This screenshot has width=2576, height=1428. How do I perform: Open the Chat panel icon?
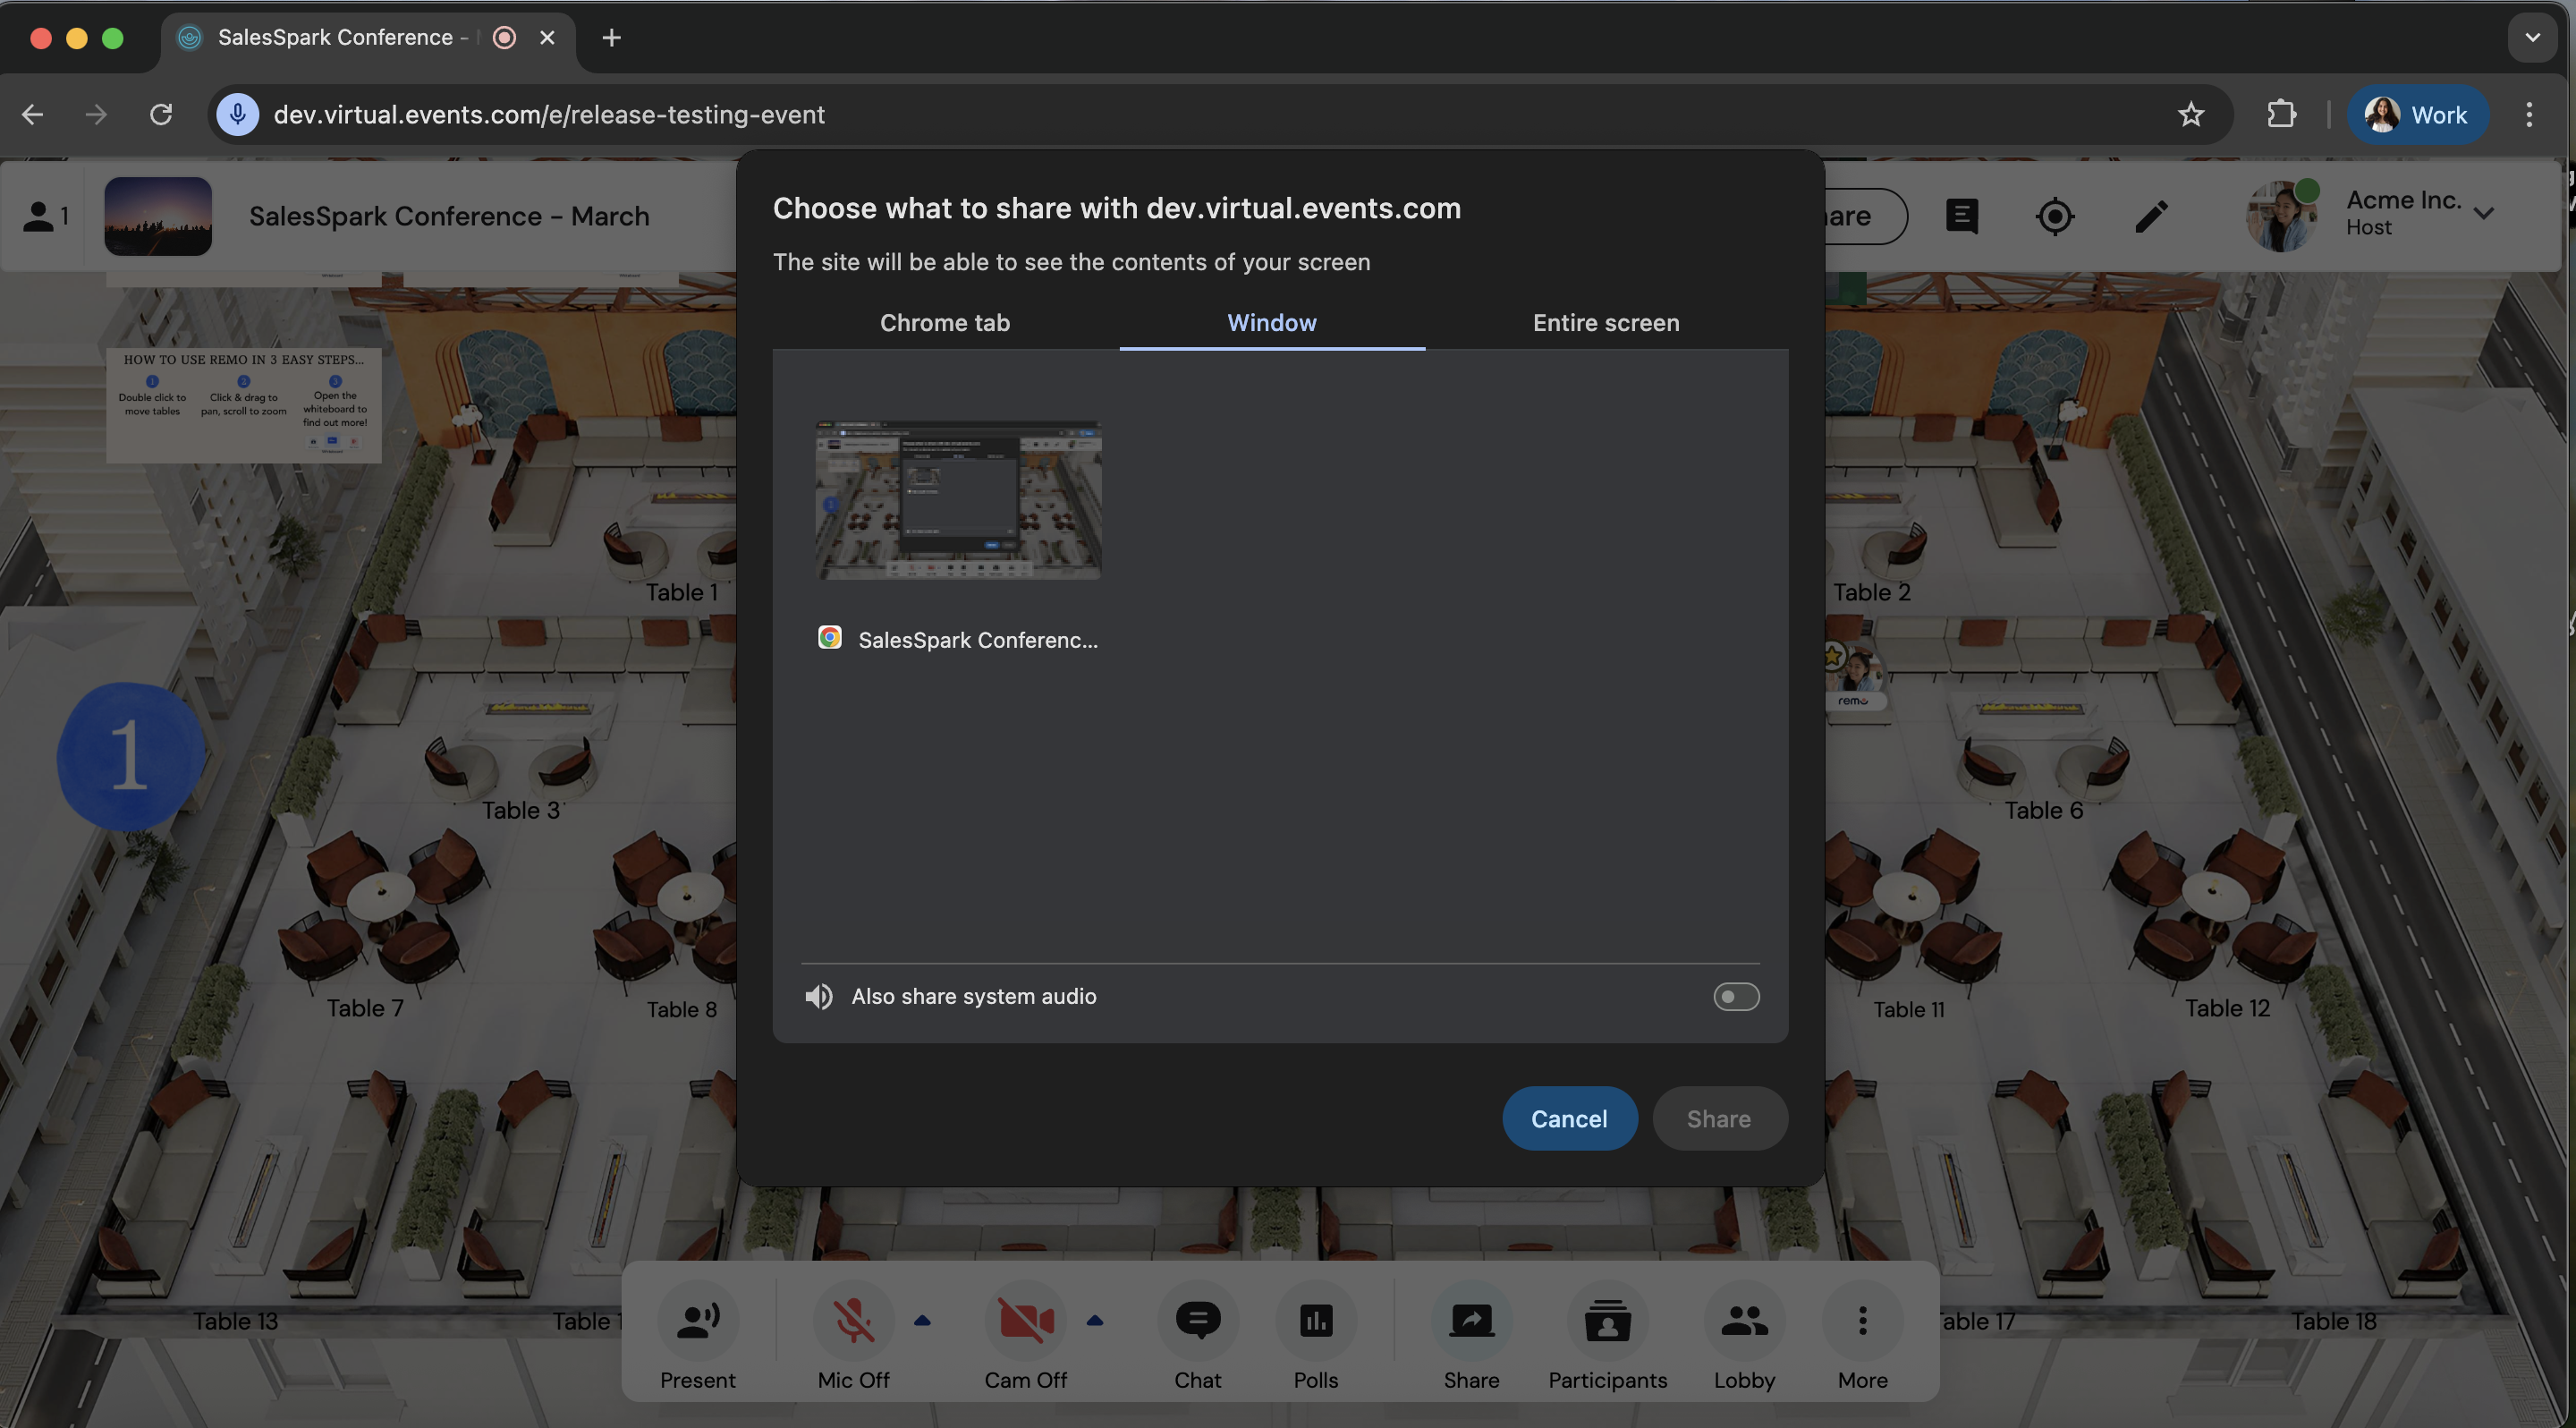(1197, 1321)
